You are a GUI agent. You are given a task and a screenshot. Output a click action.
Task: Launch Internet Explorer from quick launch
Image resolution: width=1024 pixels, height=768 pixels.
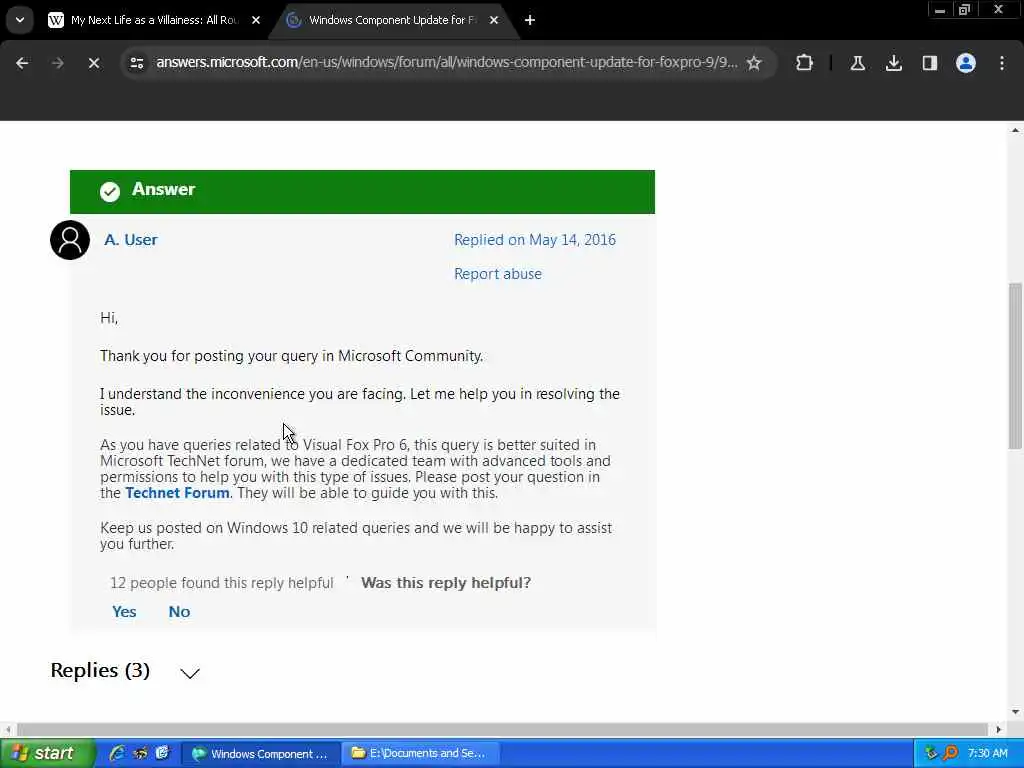[x=117, y=754]
